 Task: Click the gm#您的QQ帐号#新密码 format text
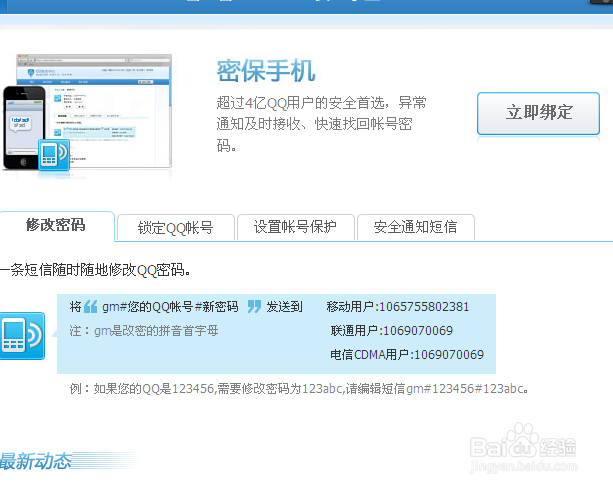(x=170, y=307)
